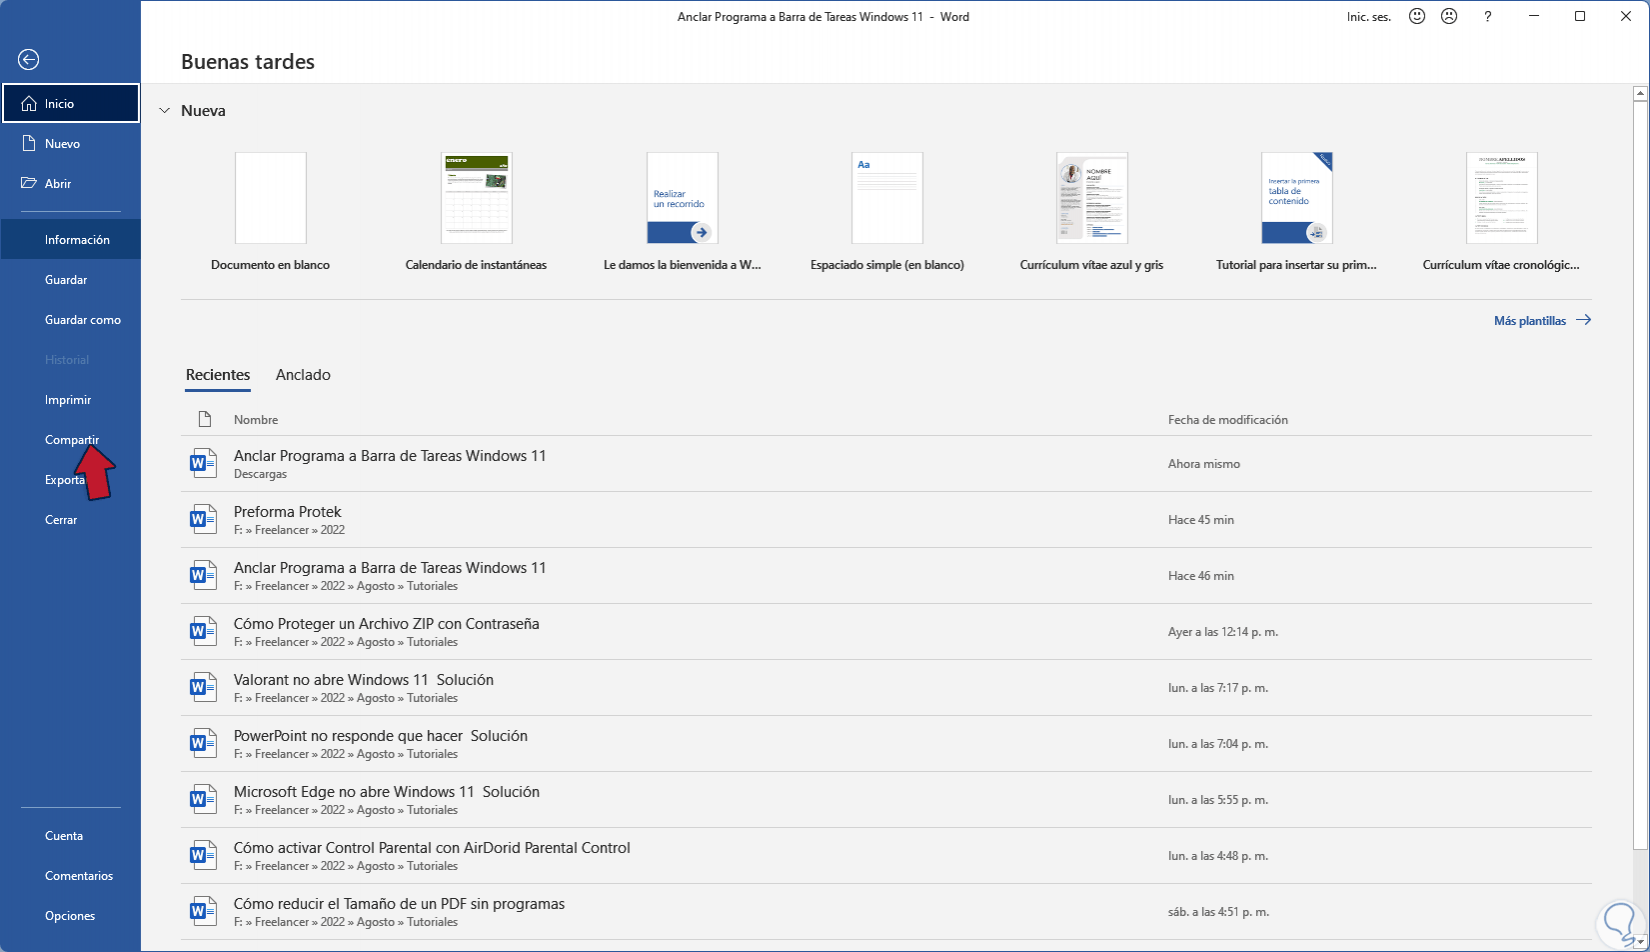Click the open folder icon beside Abrir
Screen dimensions: 1650x952
pos(29,183)
